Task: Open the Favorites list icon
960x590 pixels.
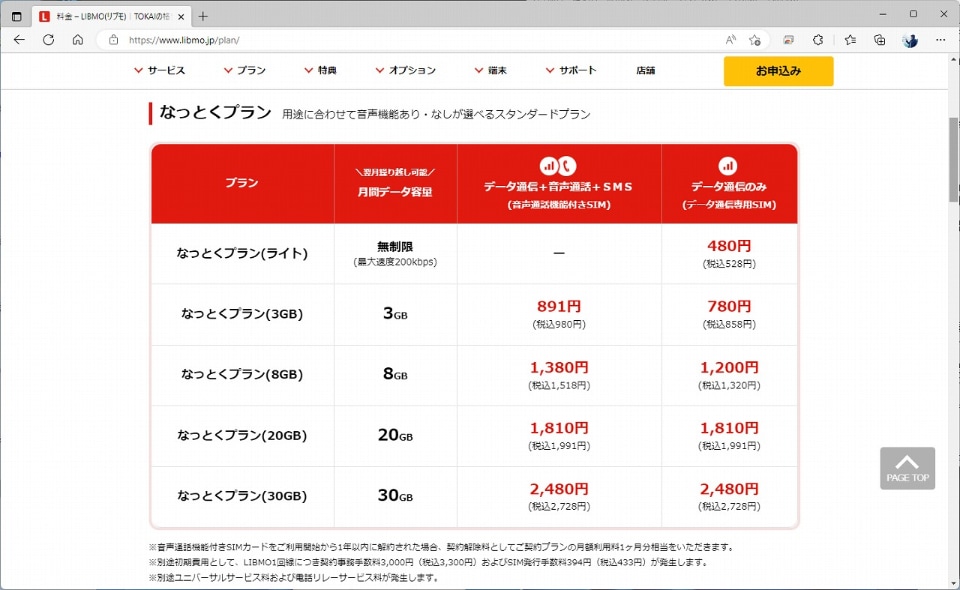Action: 851,40
